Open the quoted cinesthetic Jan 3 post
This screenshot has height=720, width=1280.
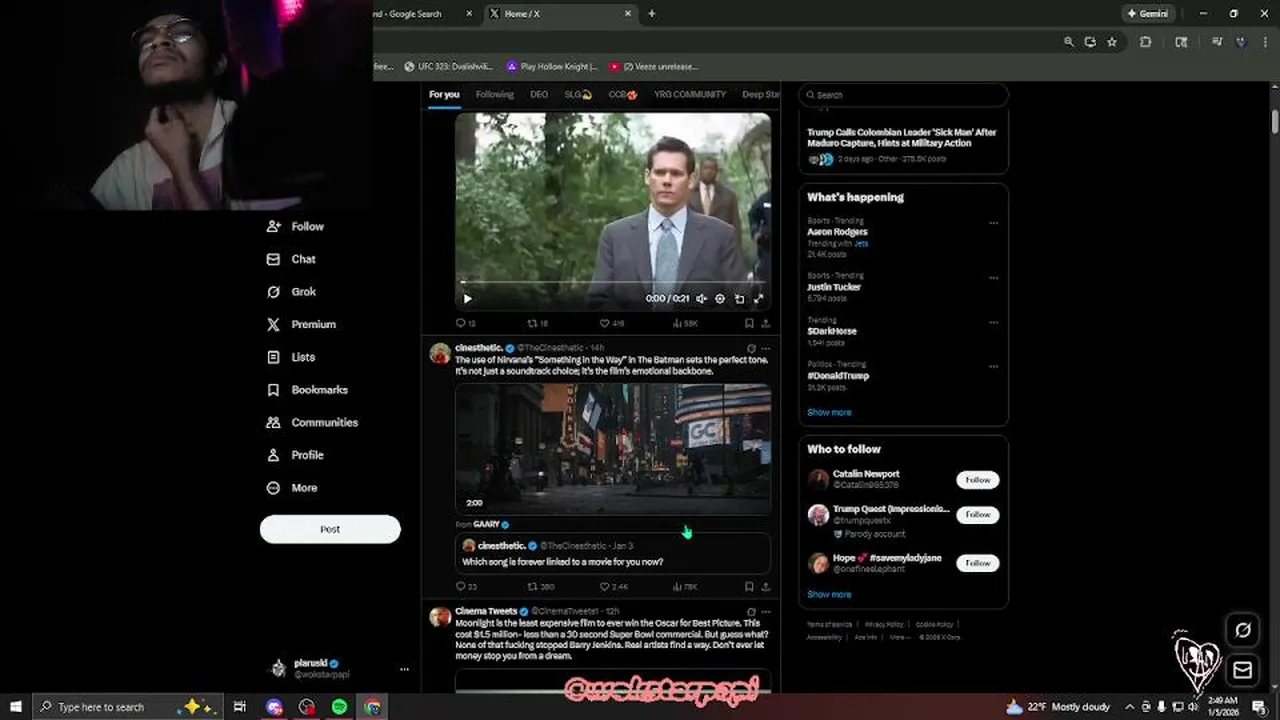click(613, 553)
